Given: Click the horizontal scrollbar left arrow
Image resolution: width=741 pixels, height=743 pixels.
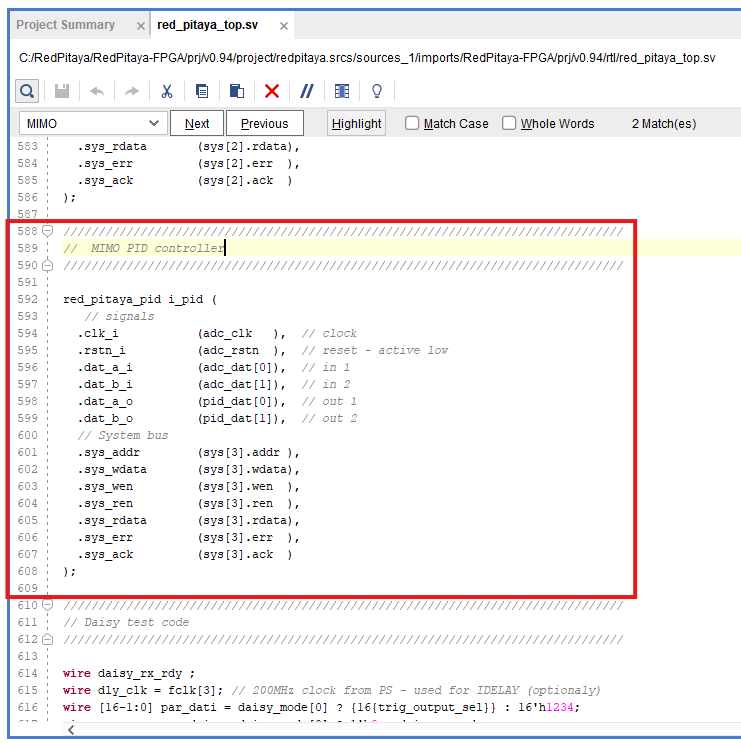Looking at the screenshot, I should pyautogui.click(x=71, y=730).
